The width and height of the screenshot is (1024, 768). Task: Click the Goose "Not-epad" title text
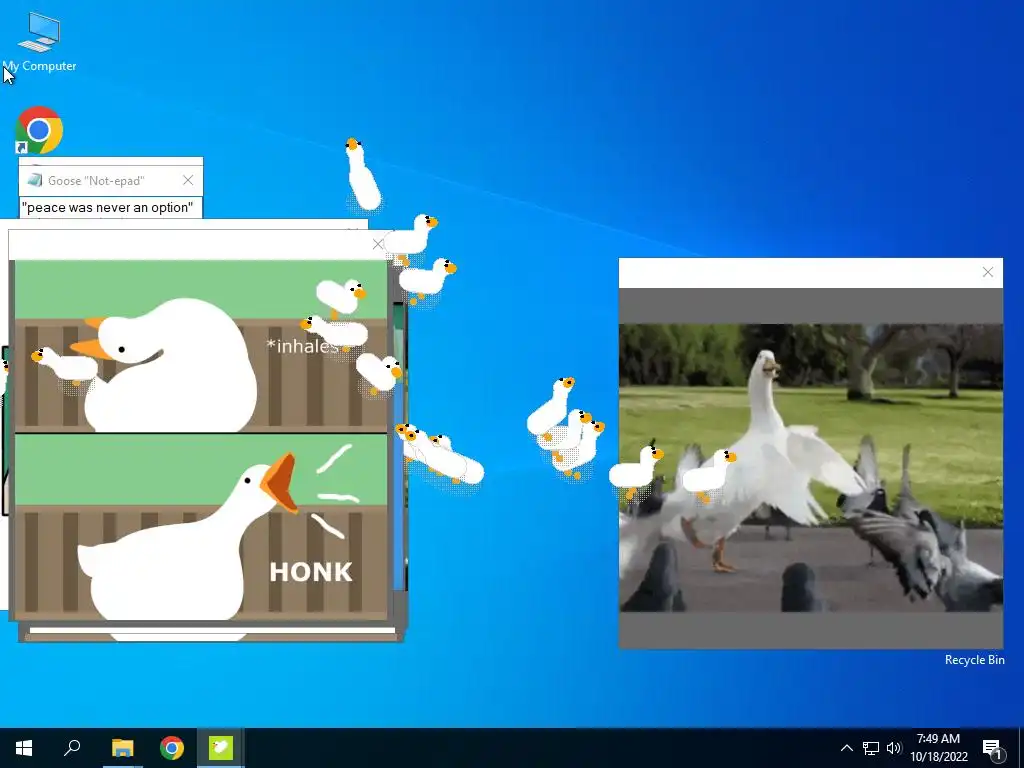coord(96,181)
